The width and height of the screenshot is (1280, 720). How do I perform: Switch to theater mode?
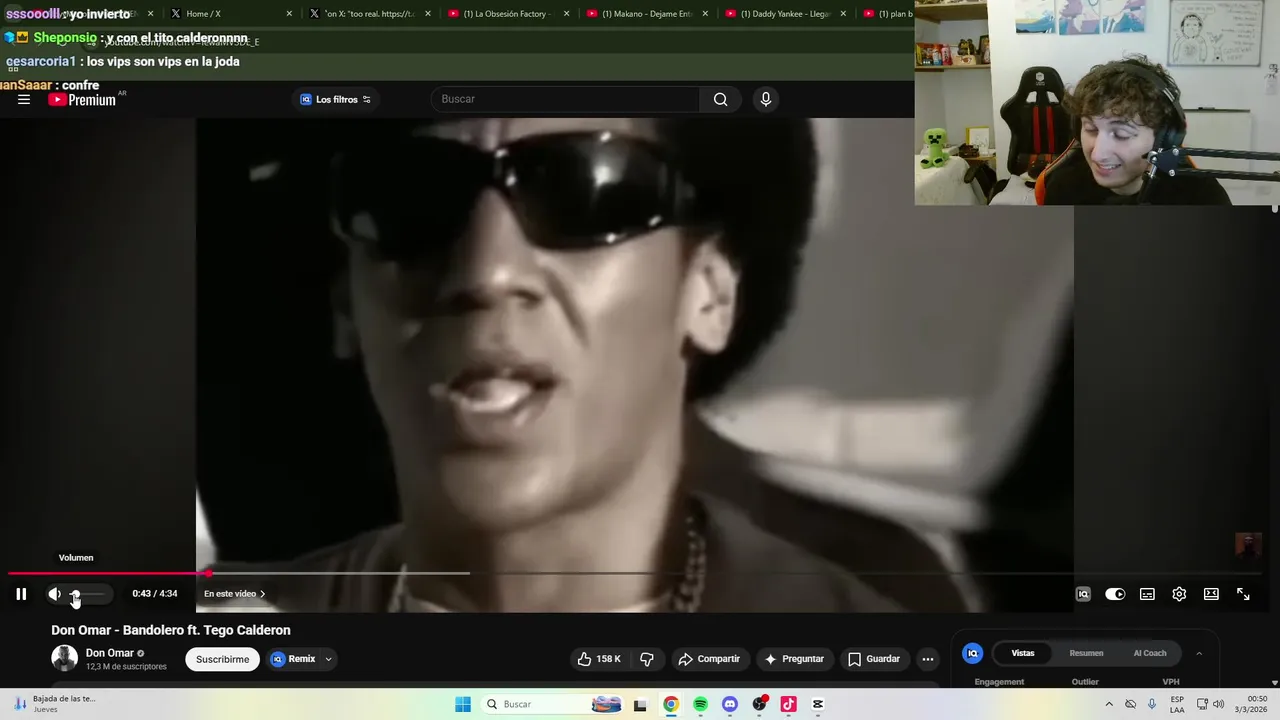click(x=1211, y=594)
